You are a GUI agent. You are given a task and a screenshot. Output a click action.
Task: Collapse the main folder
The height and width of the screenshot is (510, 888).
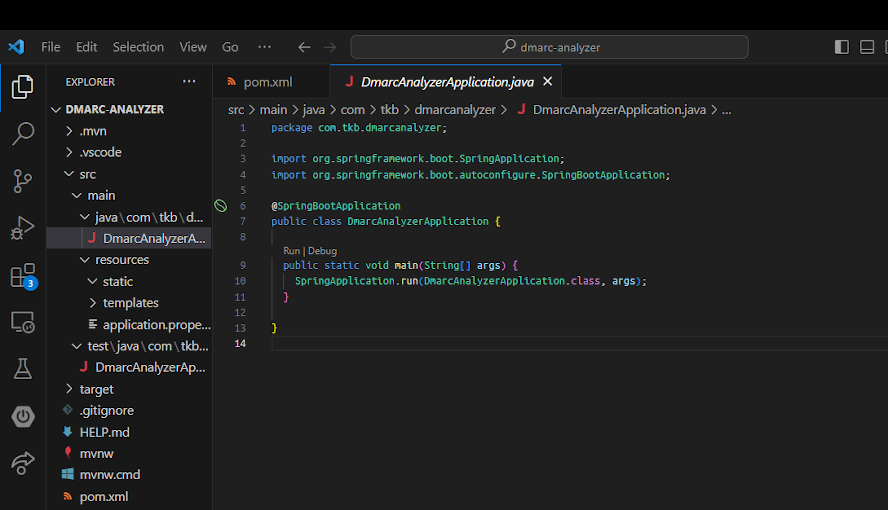coord(130,195)
